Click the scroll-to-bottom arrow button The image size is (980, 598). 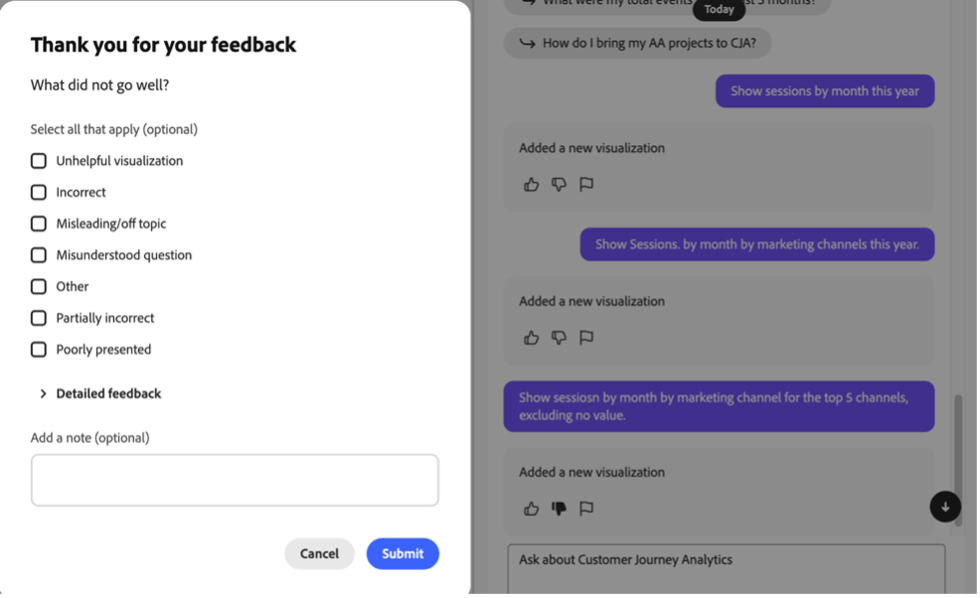coord(945,507)
